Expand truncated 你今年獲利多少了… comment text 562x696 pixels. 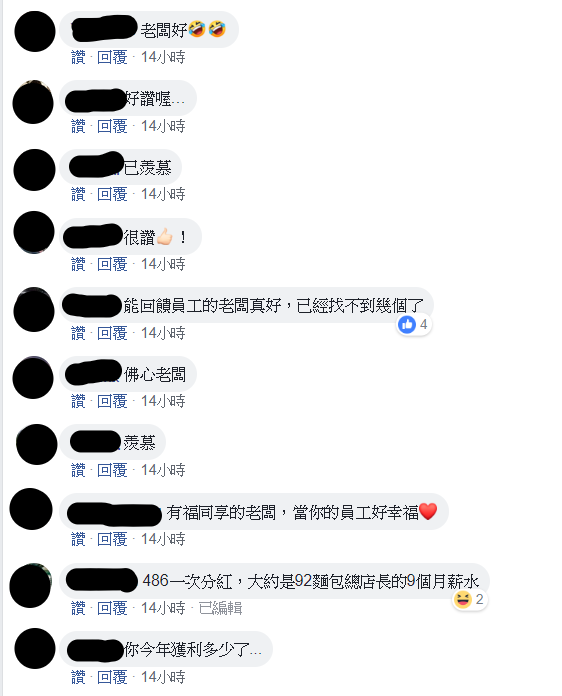[256, 651]
